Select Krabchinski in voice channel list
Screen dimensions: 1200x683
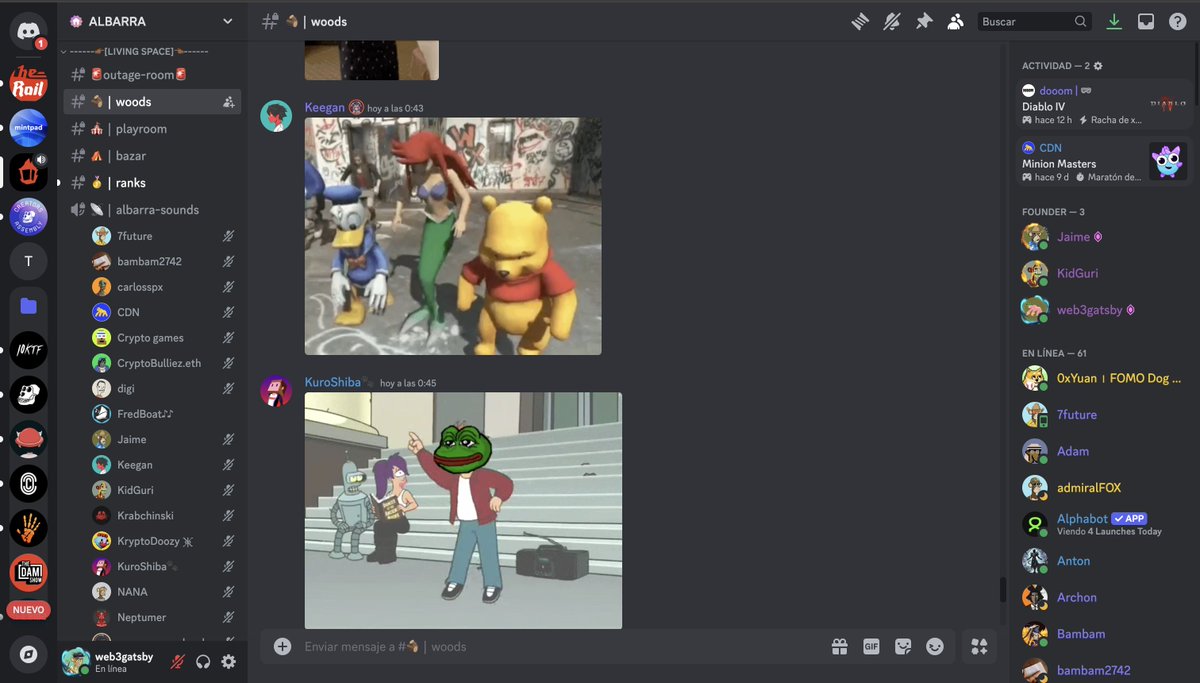(165, 515)
